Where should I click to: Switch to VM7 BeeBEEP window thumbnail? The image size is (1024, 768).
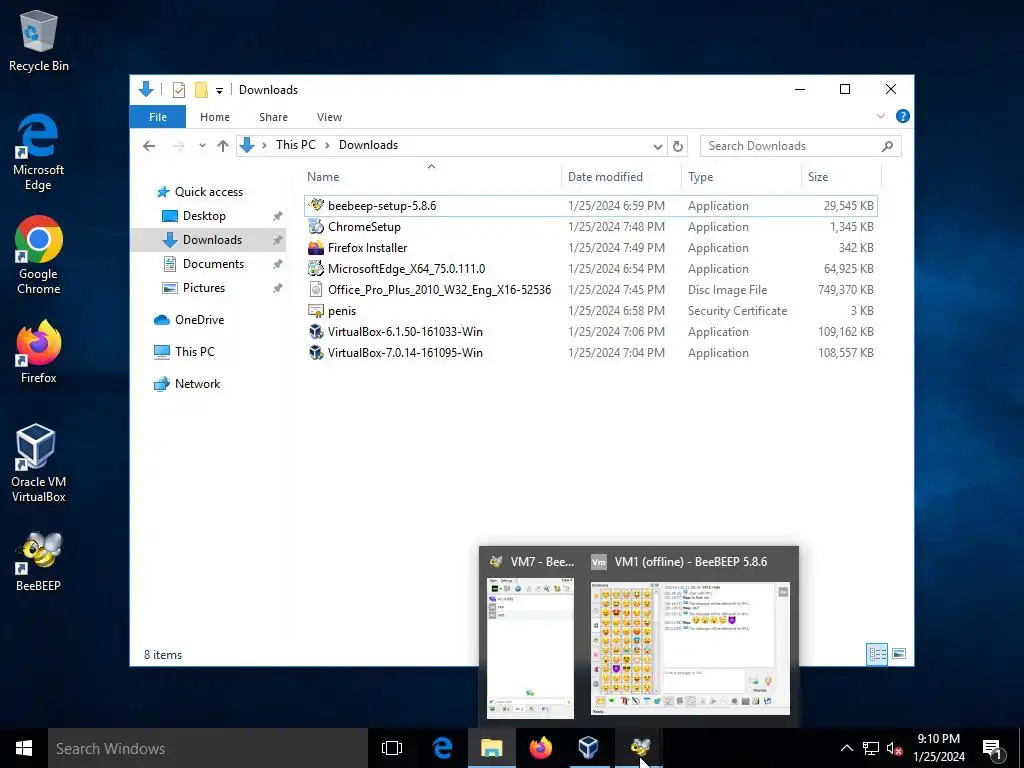(530, 635)
